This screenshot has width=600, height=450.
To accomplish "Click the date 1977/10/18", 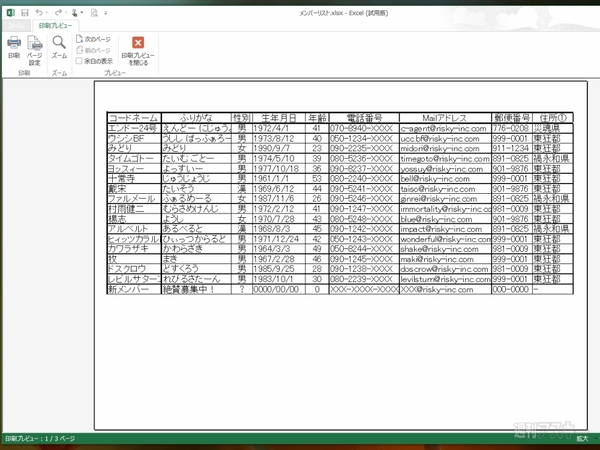I will pyautogui.click(x=279, y=168).
